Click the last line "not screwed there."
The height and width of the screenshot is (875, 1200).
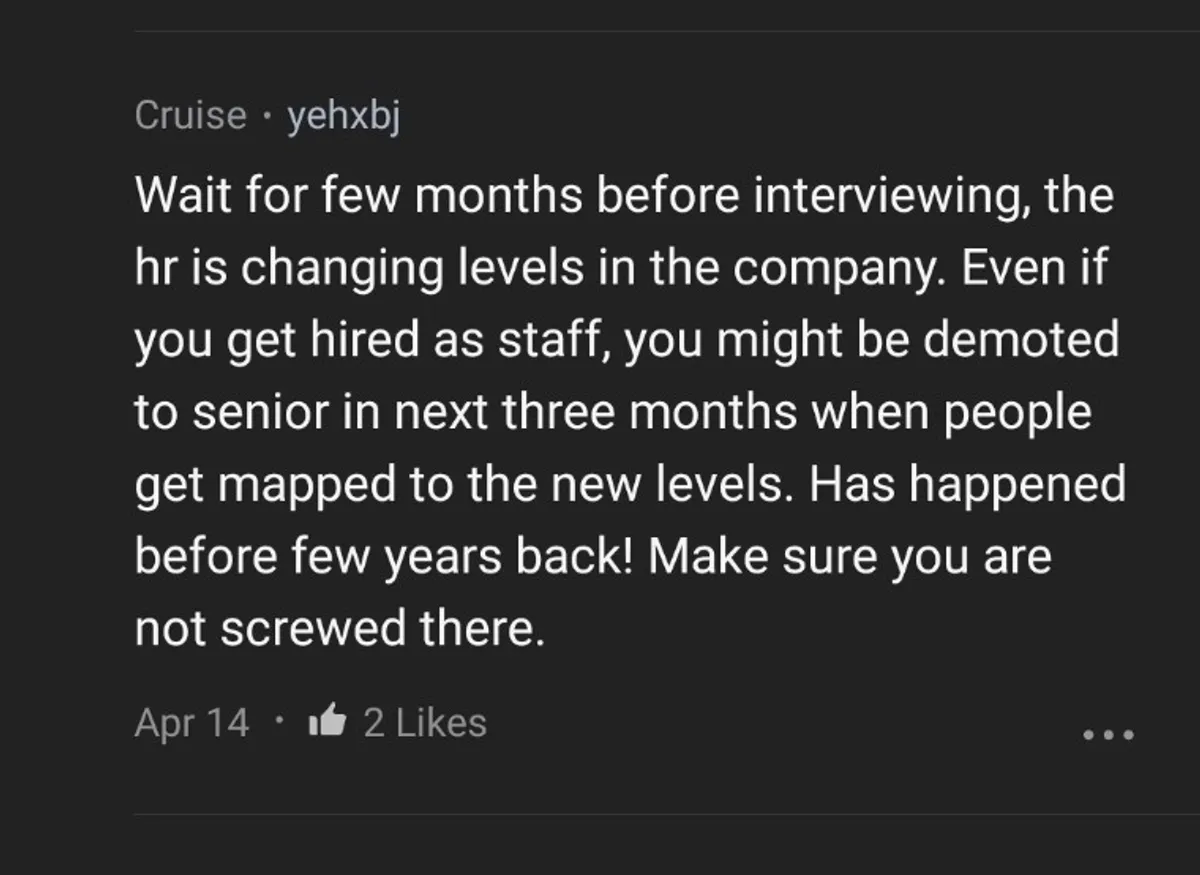(x=340, y=629)
